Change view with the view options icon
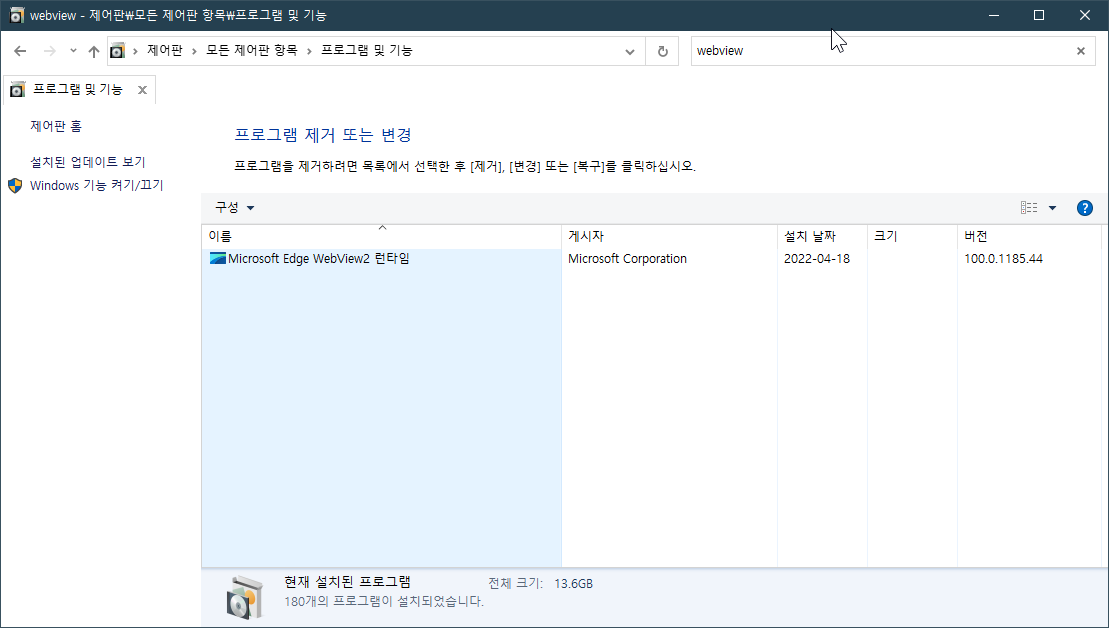Viewport: 1109px width, 628px height. click(1029, 208)
